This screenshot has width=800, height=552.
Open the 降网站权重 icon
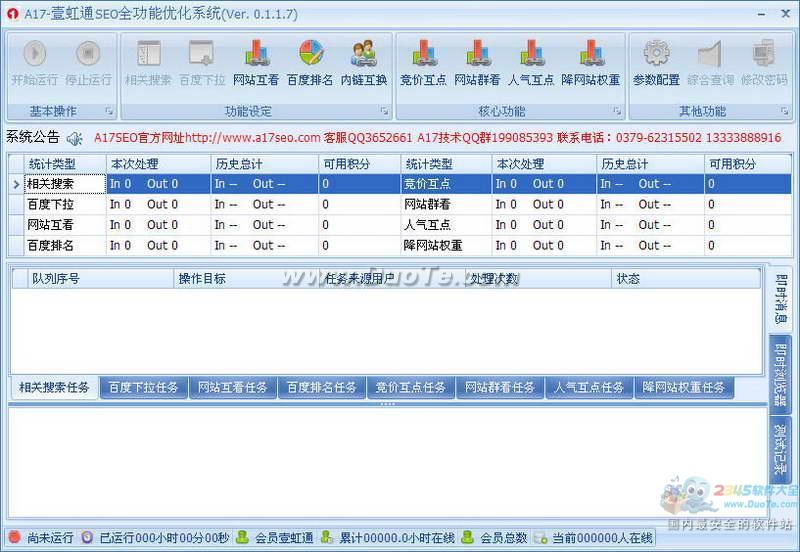[590, 63]
